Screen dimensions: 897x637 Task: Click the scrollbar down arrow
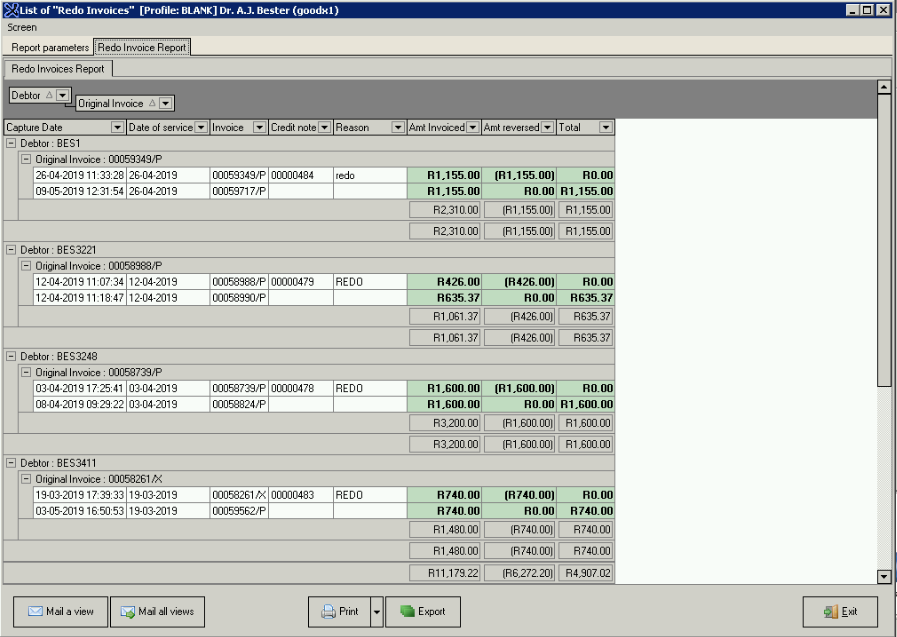(x=883, y=577)
